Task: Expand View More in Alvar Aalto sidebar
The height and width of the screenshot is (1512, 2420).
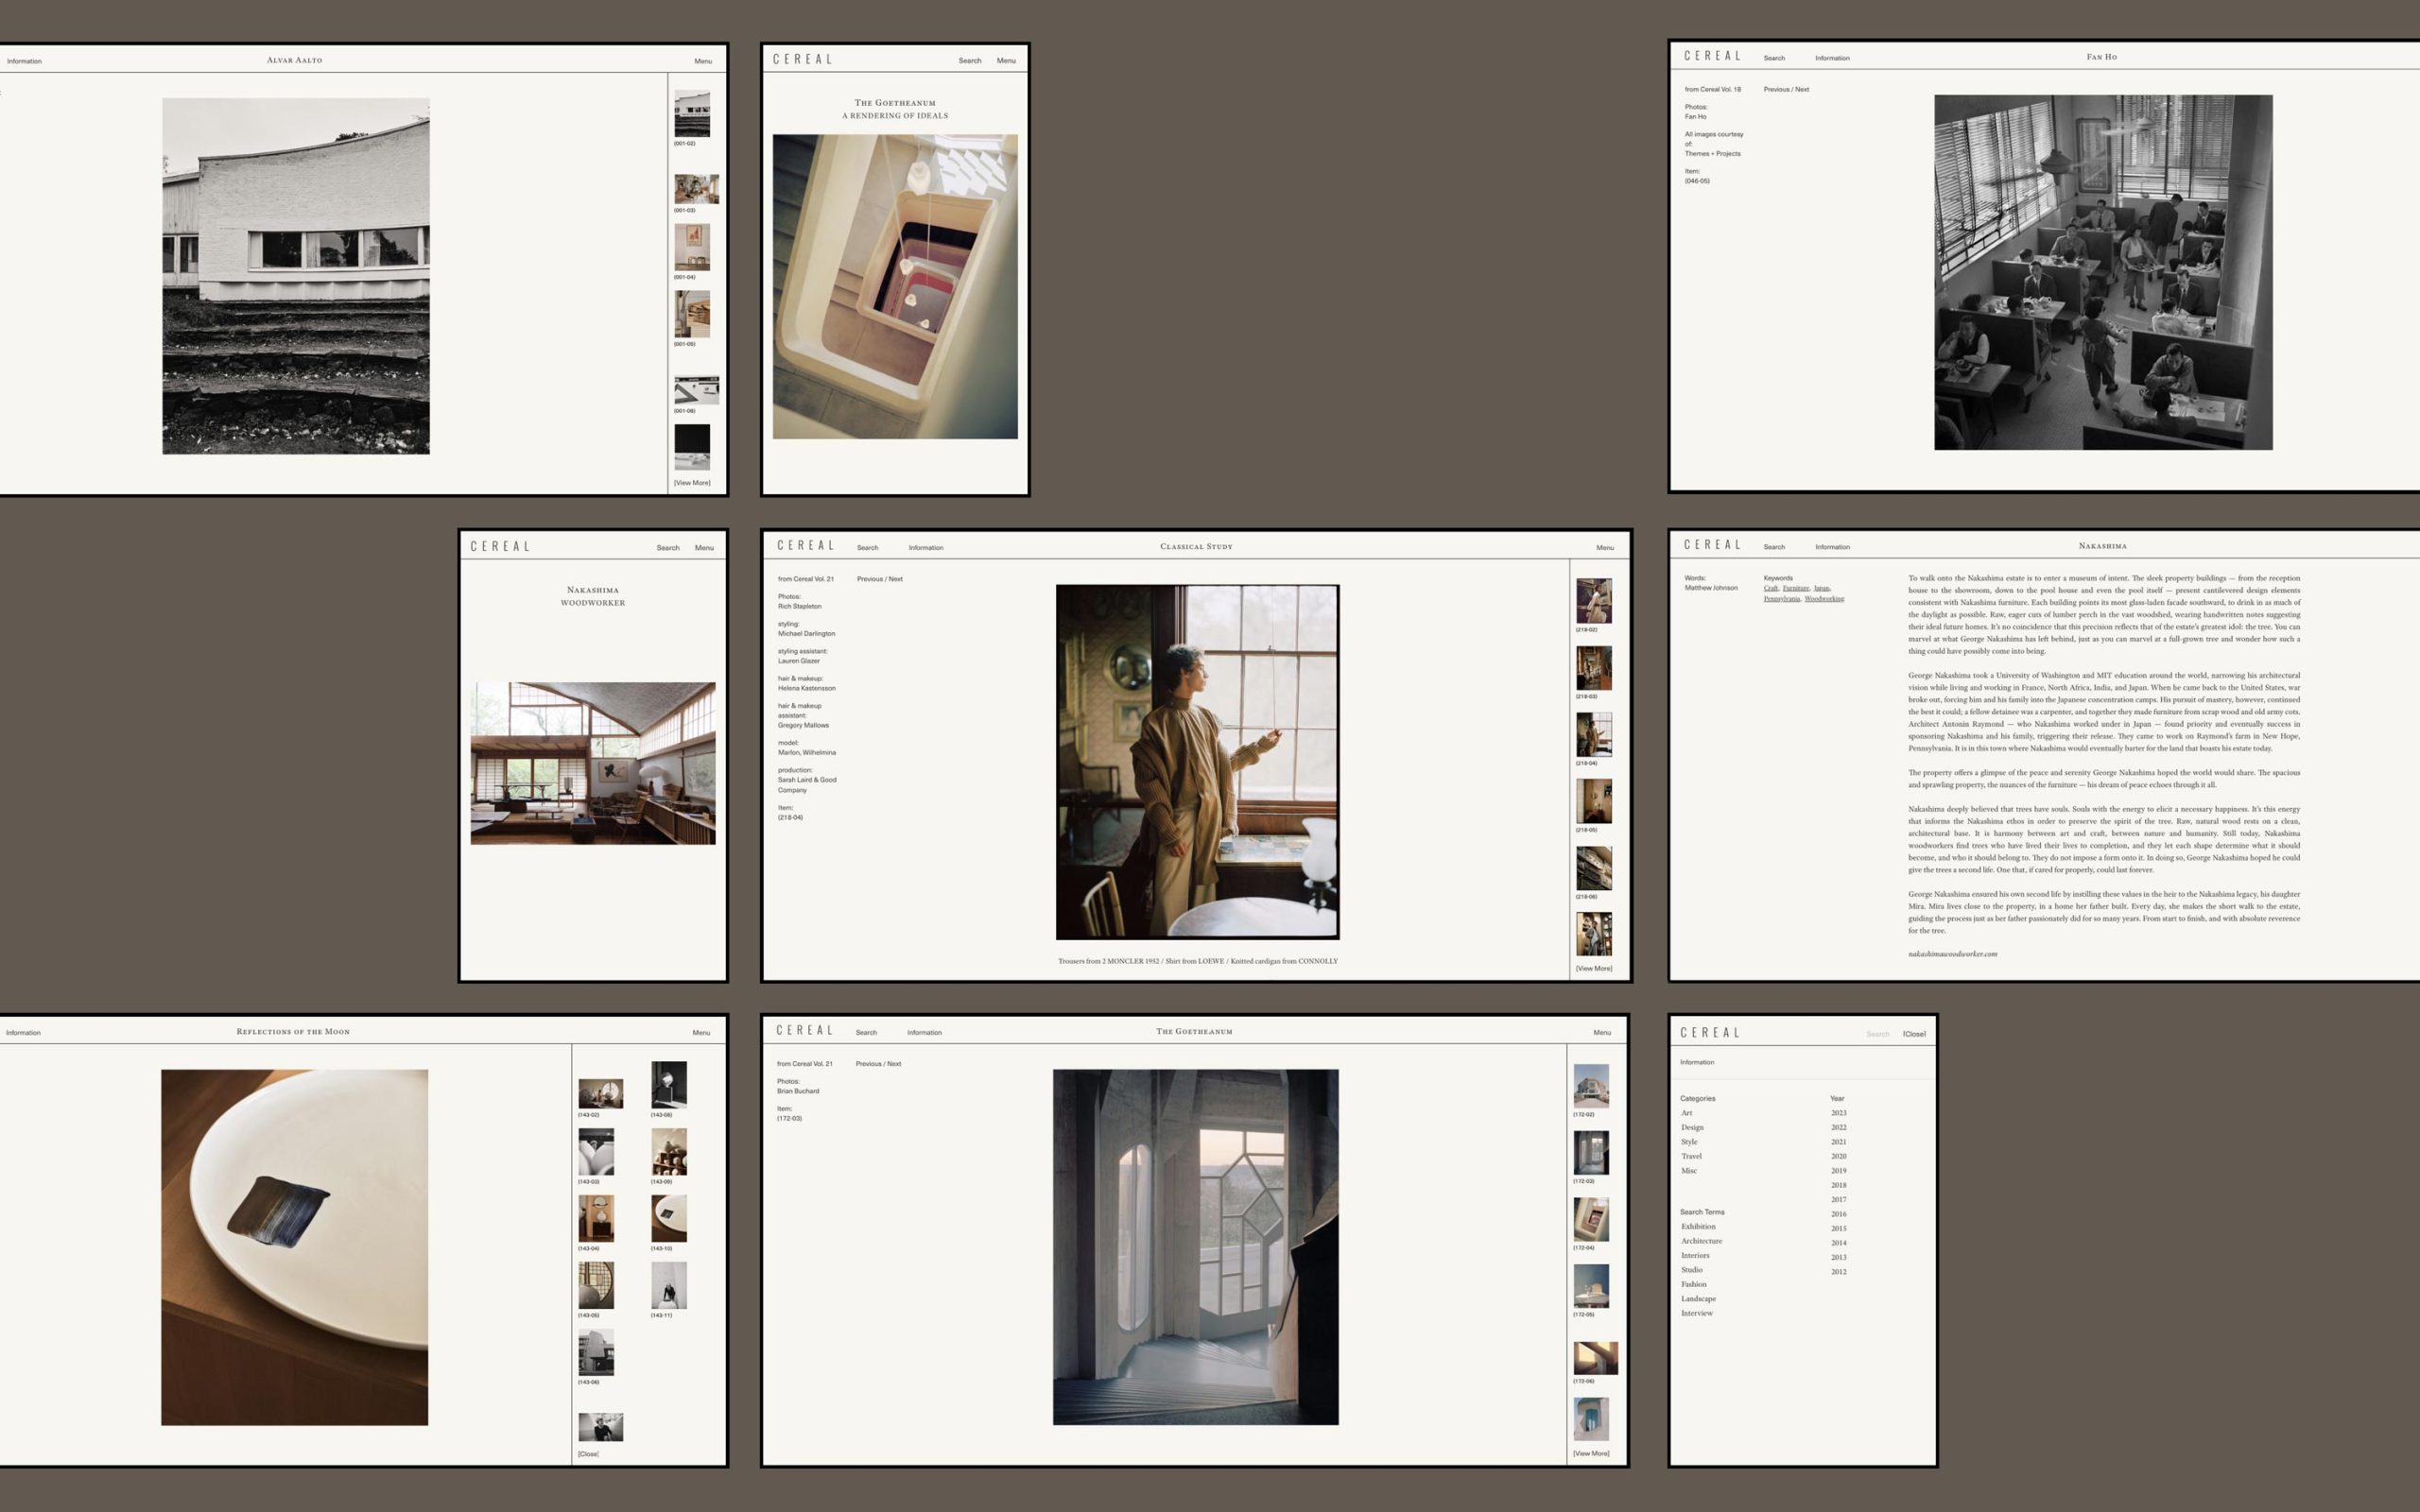Action: tap(692, 483)
